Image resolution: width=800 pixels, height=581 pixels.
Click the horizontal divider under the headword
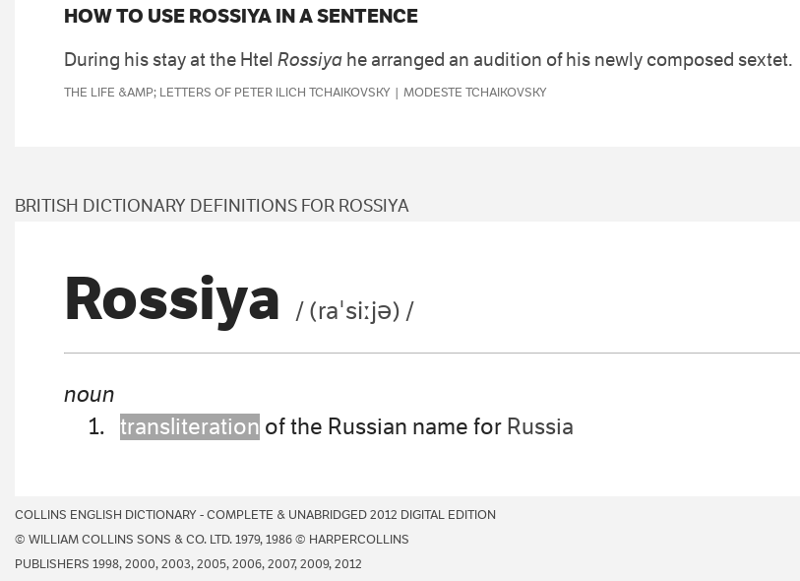pyautogui.click(x=432, y=352)
